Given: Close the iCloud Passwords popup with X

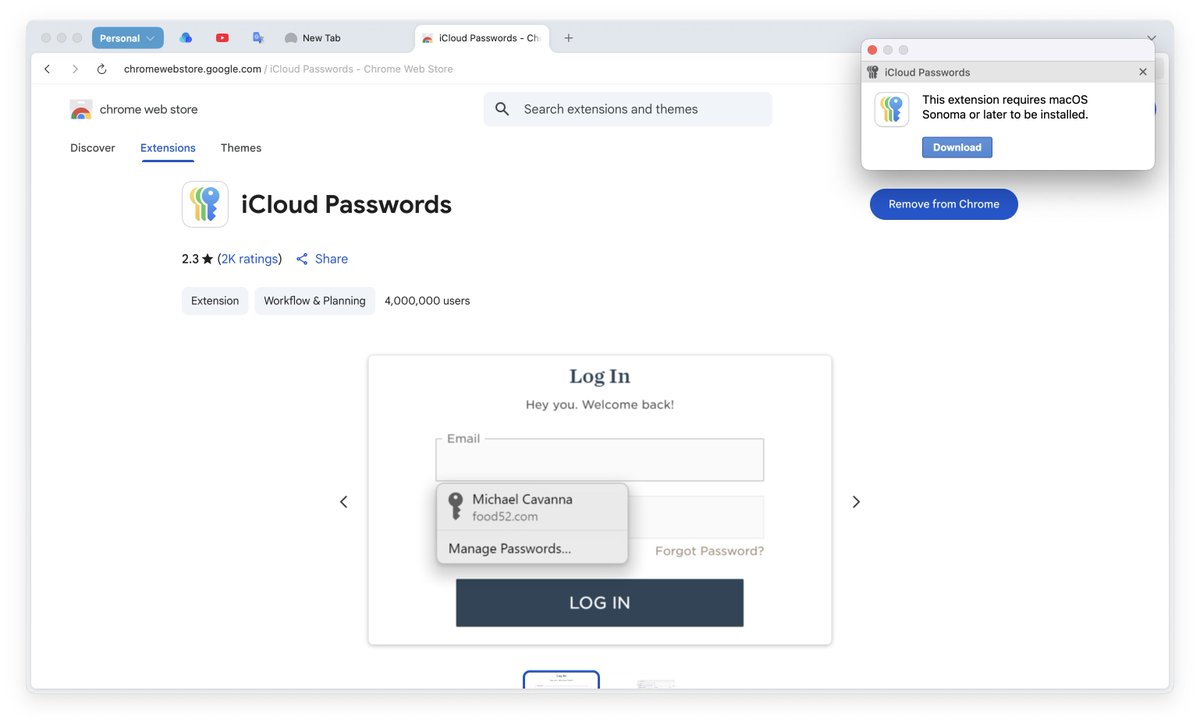Looking at the screenshot, I should click(x=1143, y=72).
